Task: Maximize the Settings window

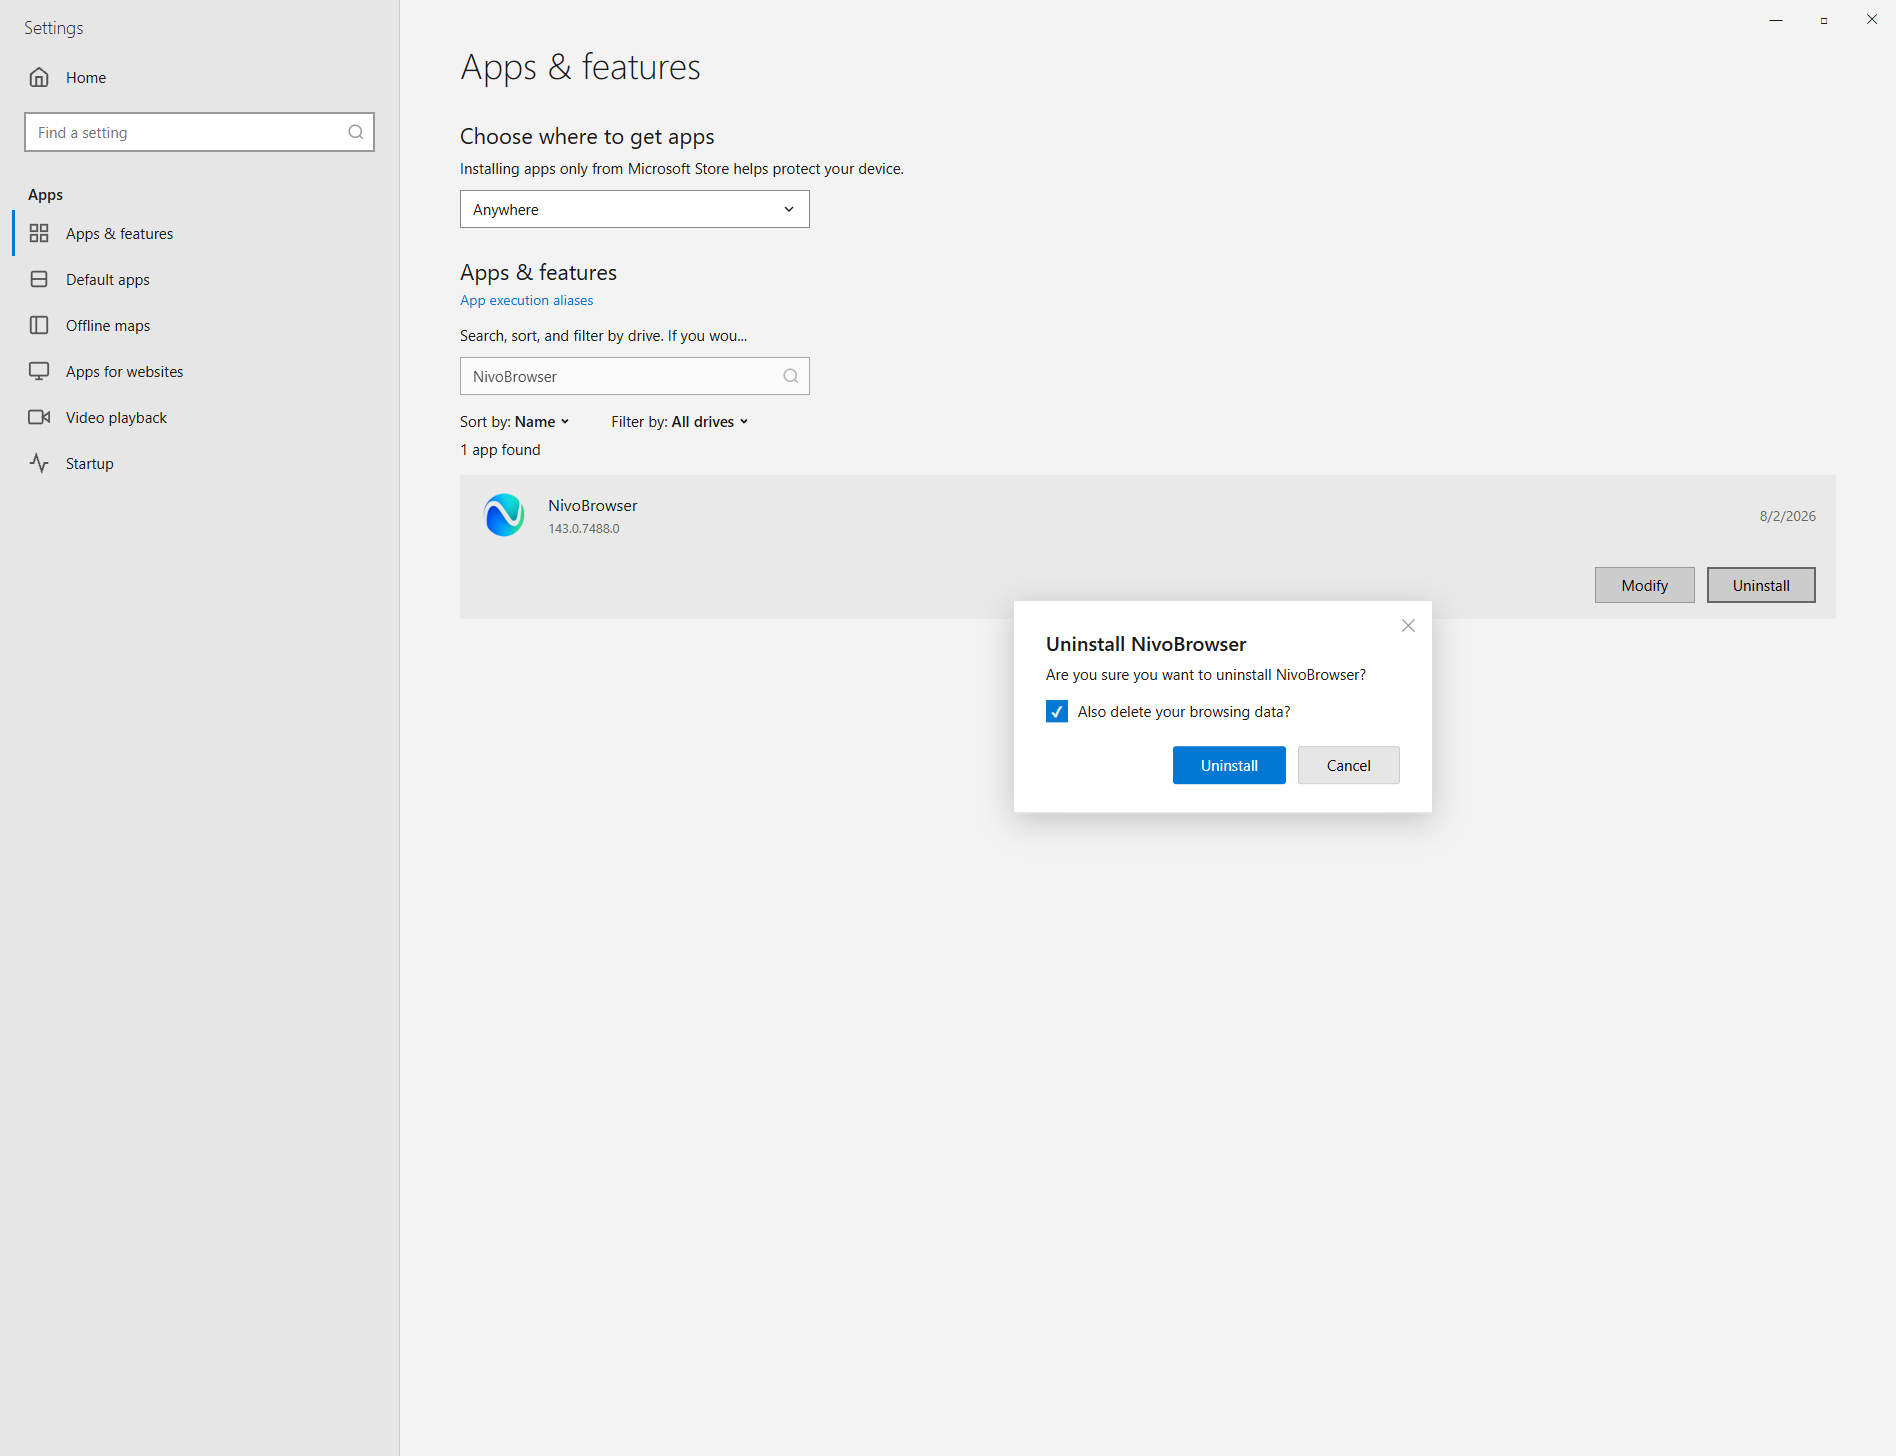Action: pyautogui.click(x=1824, y=19)
